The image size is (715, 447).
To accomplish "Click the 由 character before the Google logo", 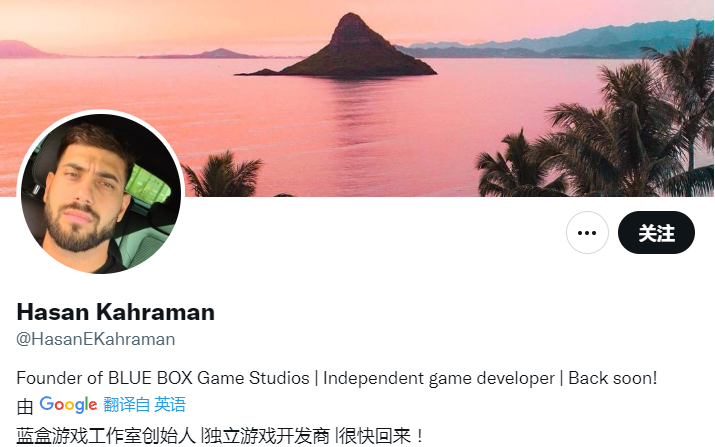I will point(25,406).
